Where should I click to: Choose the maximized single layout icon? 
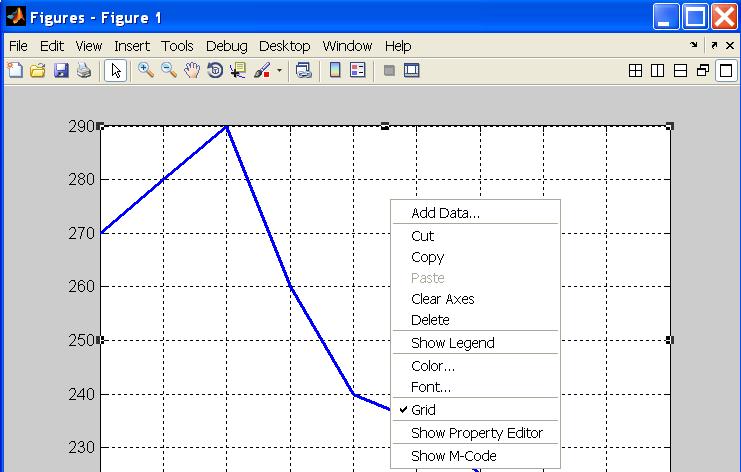[x=726, y=71]
